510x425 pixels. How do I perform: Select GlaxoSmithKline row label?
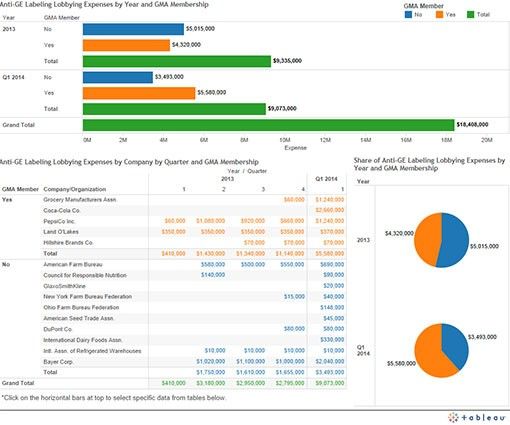64,286
